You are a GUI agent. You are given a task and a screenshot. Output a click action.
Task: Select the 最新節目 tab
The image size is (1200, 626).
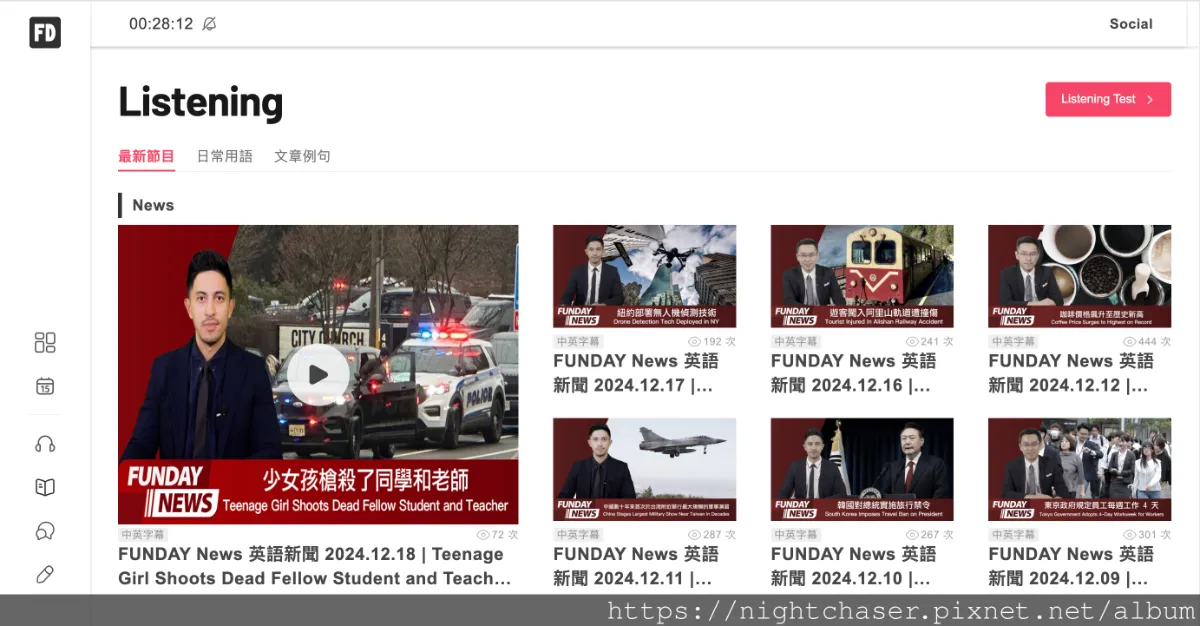click(x=146, y=156)
